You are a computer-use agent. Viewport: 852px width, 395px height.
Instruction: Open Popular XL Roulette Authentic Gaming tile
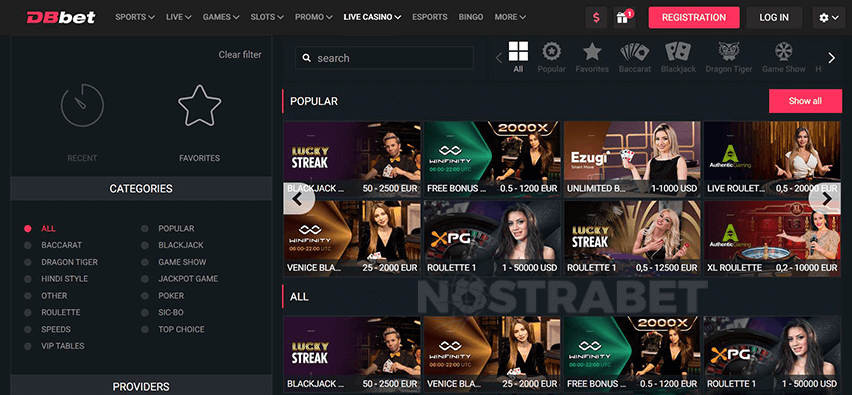pyautogui.click(x=772, y=239)
